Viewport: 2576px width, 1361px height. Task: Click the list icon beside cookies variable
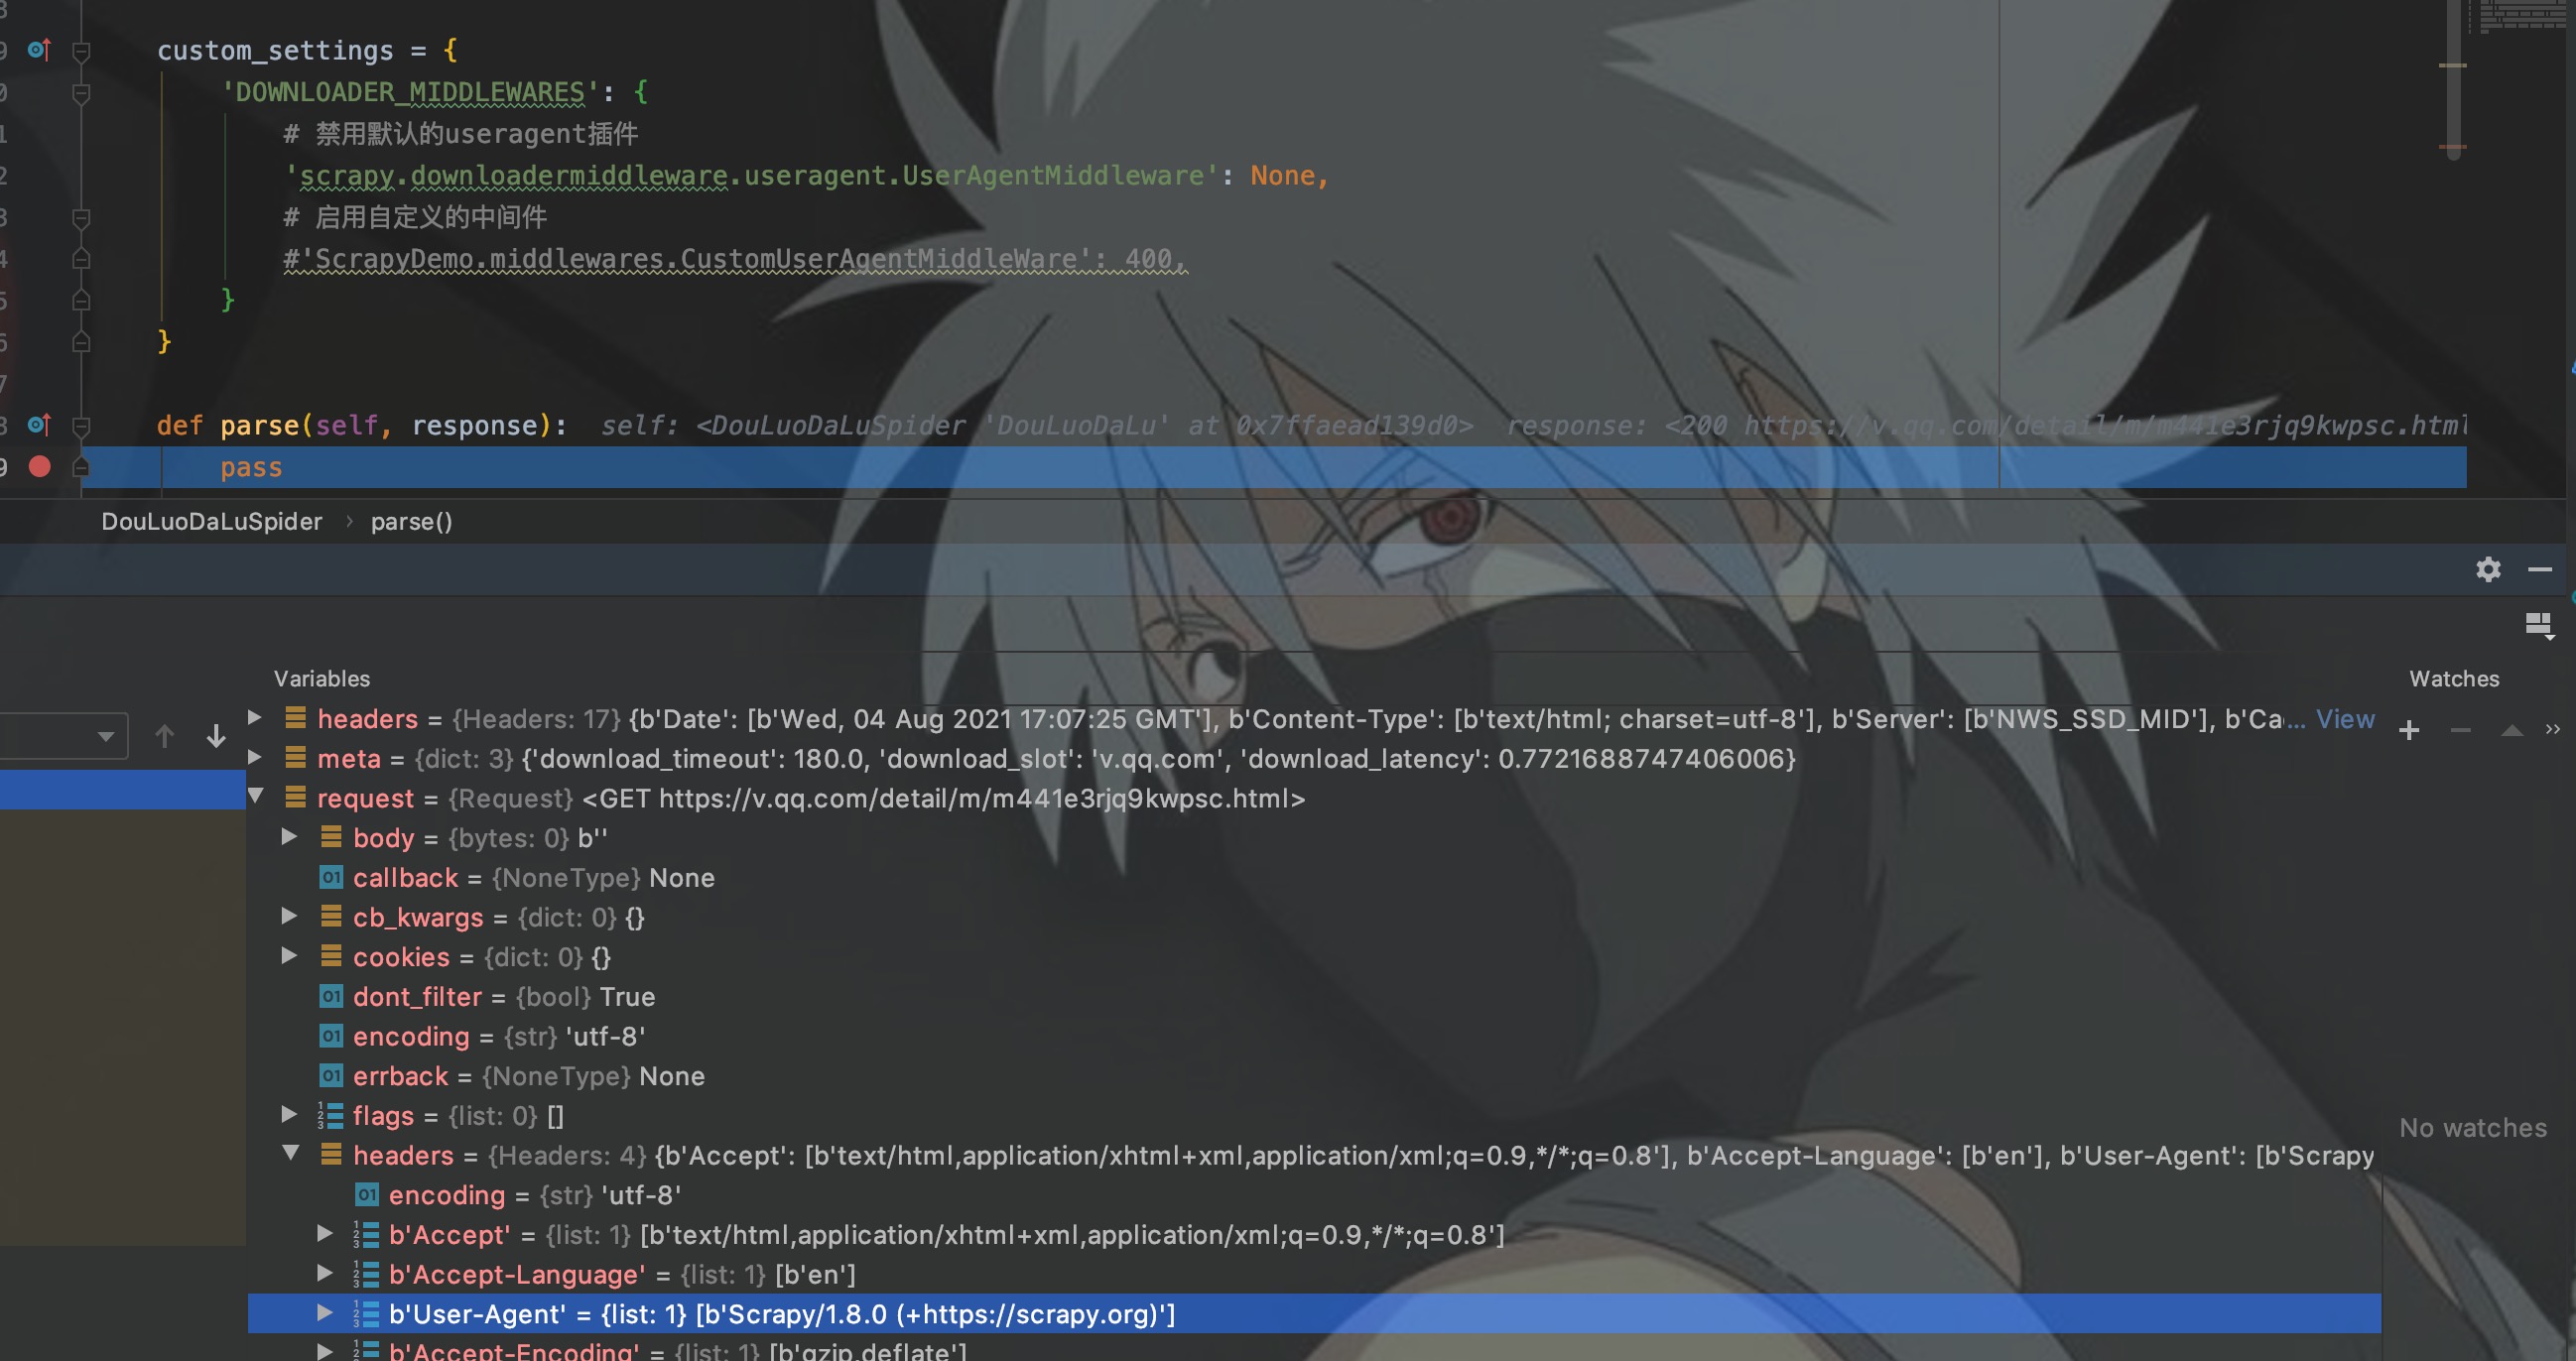click(x=331, y=955)
